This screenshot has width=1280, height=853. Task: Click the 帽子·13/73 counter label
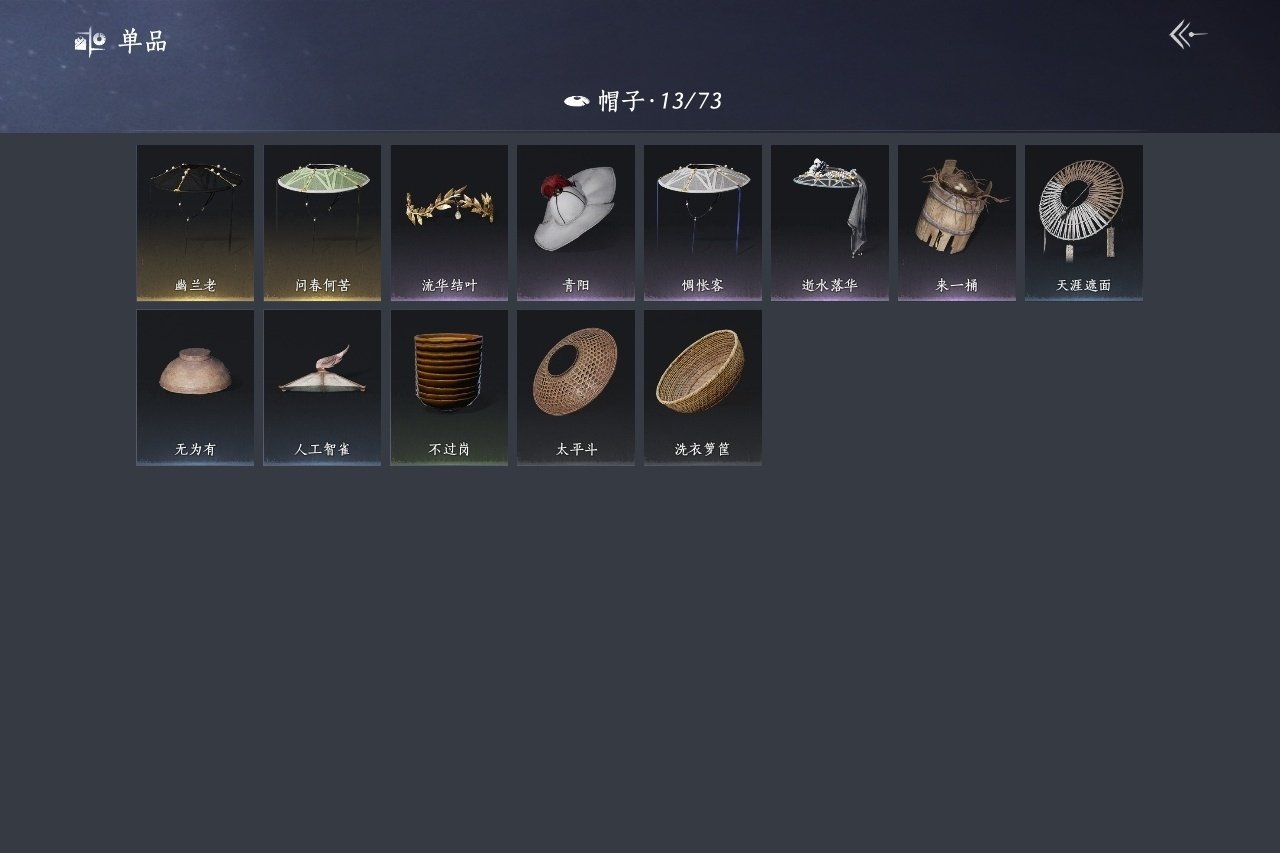660,101
